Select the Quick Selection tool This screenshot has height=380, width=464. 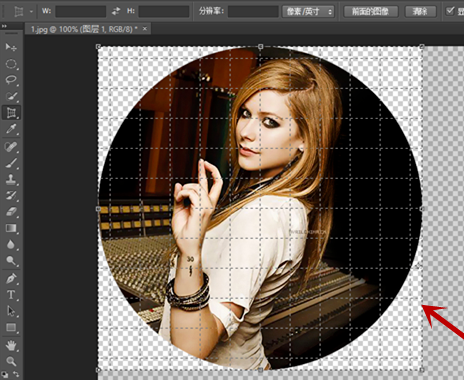pos(11,96)
